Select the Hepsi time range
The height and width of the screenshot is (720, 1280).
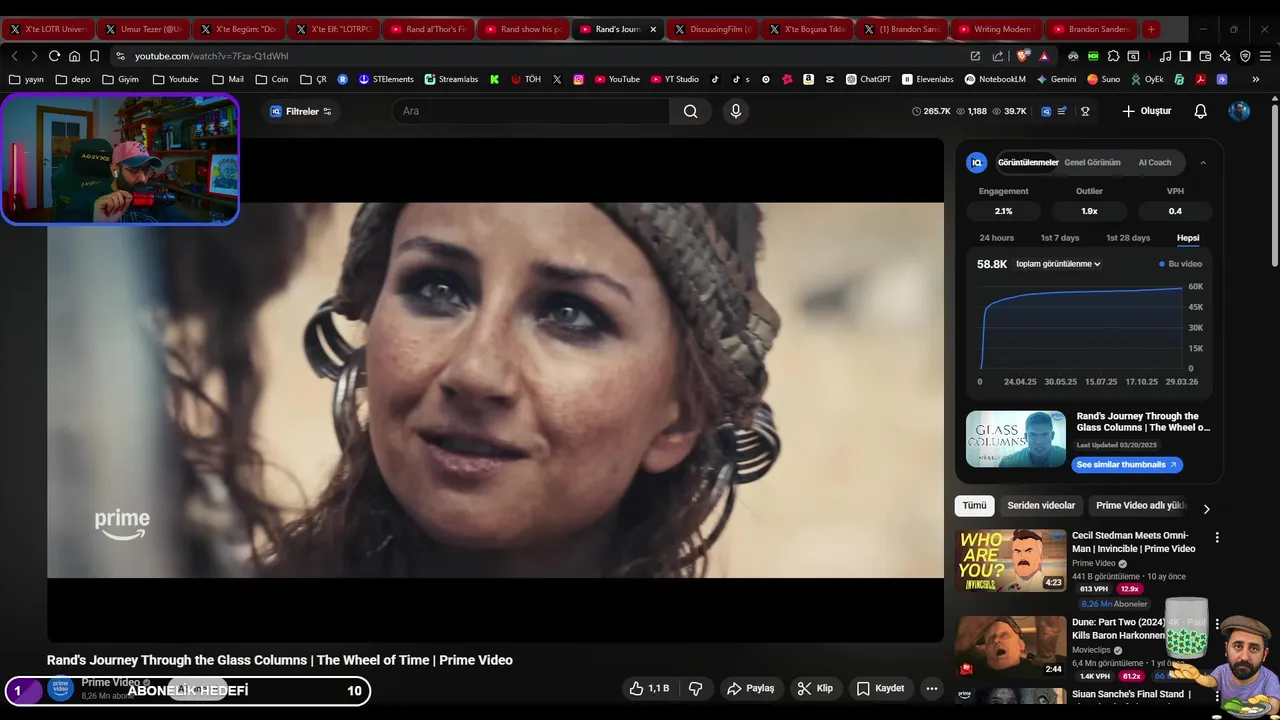point(1188,238)
